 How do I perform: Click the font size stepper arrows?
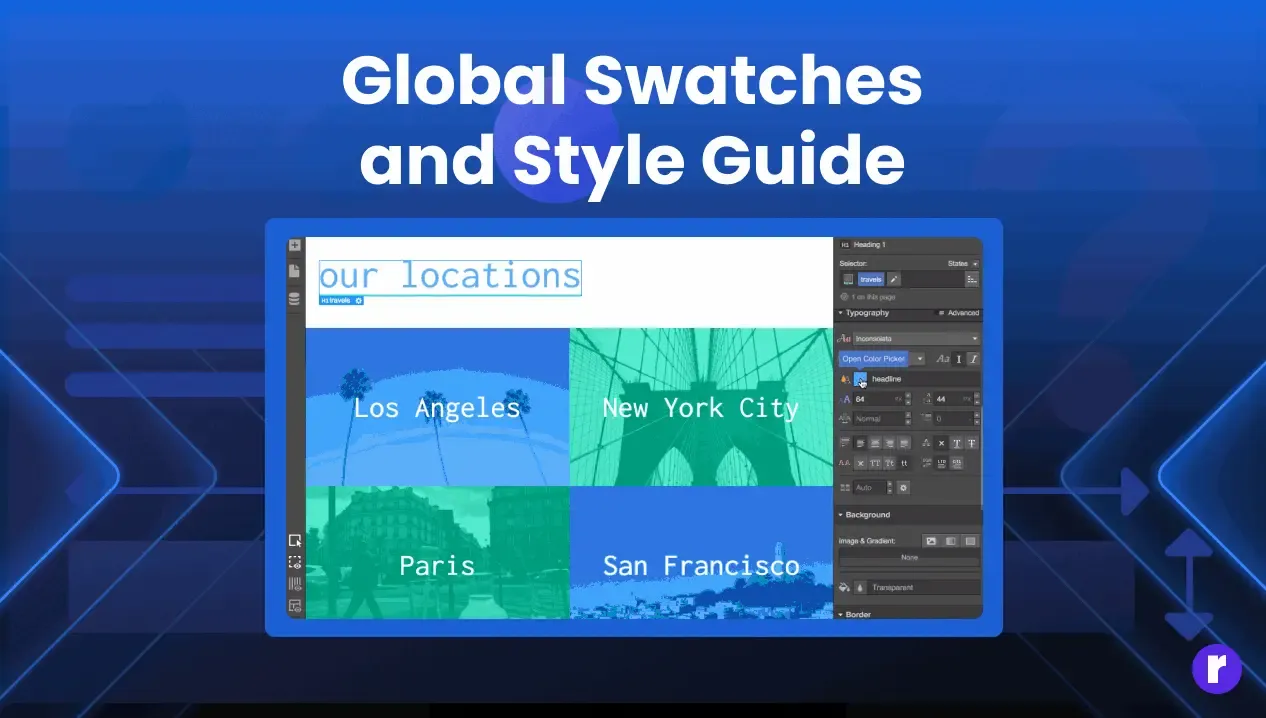tap(908, 399)
